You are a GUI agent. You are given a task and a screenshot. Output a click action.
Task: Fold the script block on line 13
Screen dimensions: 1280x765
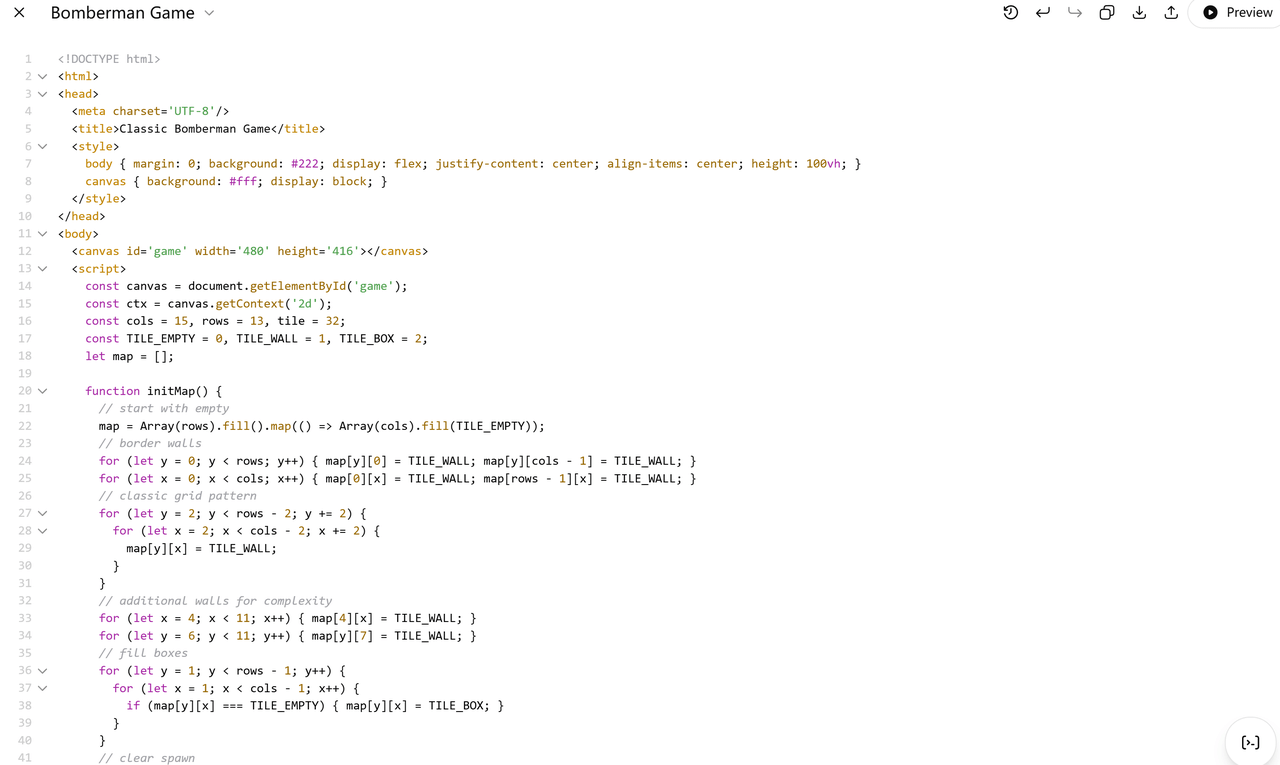42,269
